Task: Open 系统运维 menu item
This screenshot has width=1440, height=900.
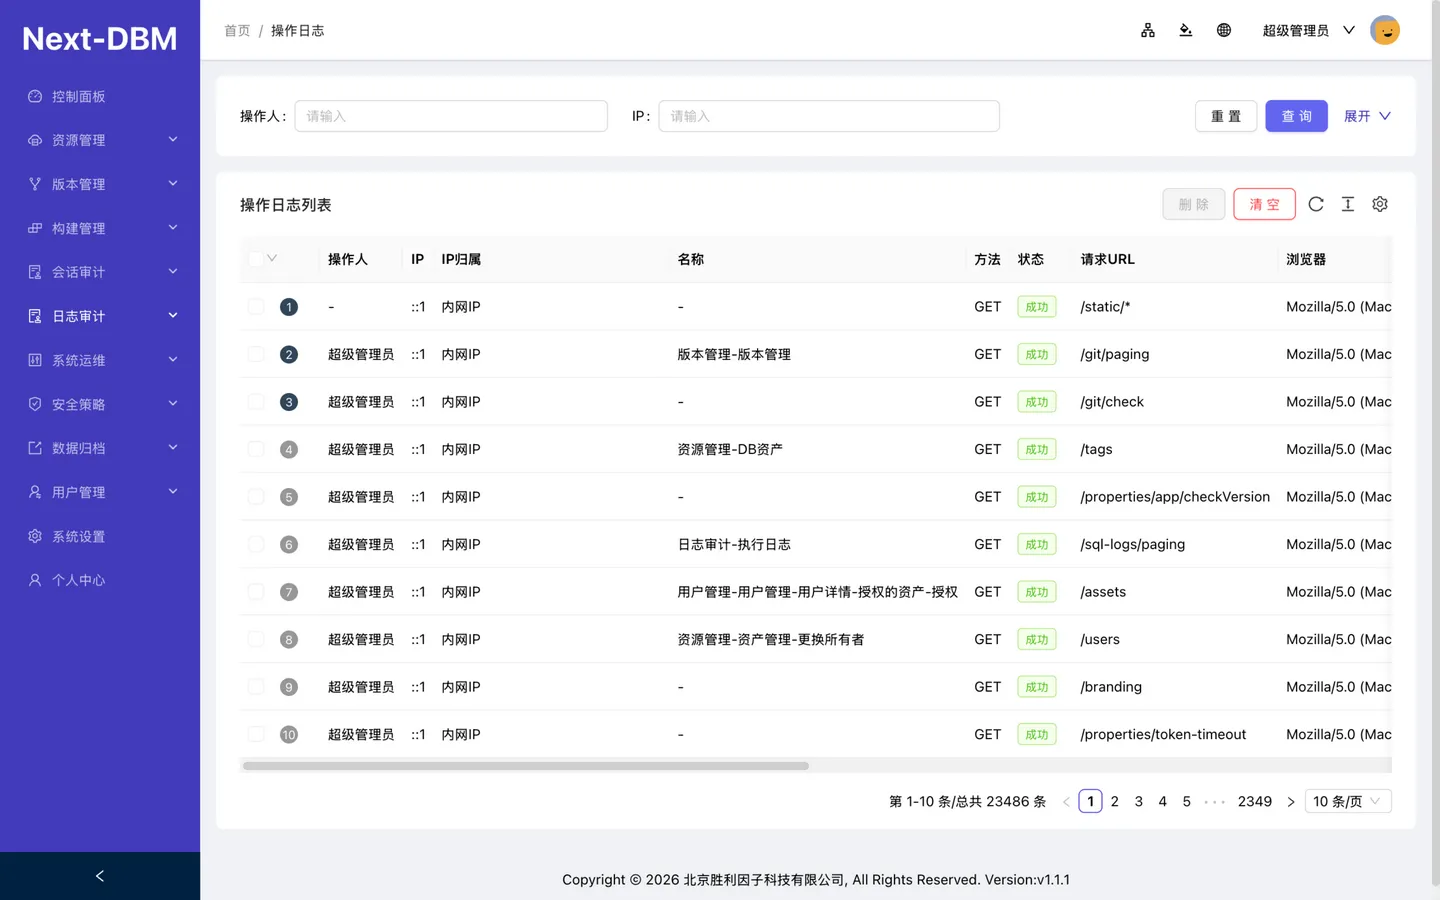Action: point(100,360)
